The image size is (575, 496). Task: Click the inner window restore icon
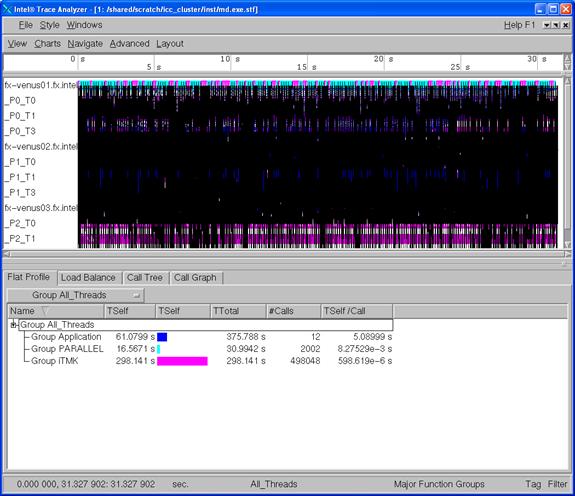(556, 25)
